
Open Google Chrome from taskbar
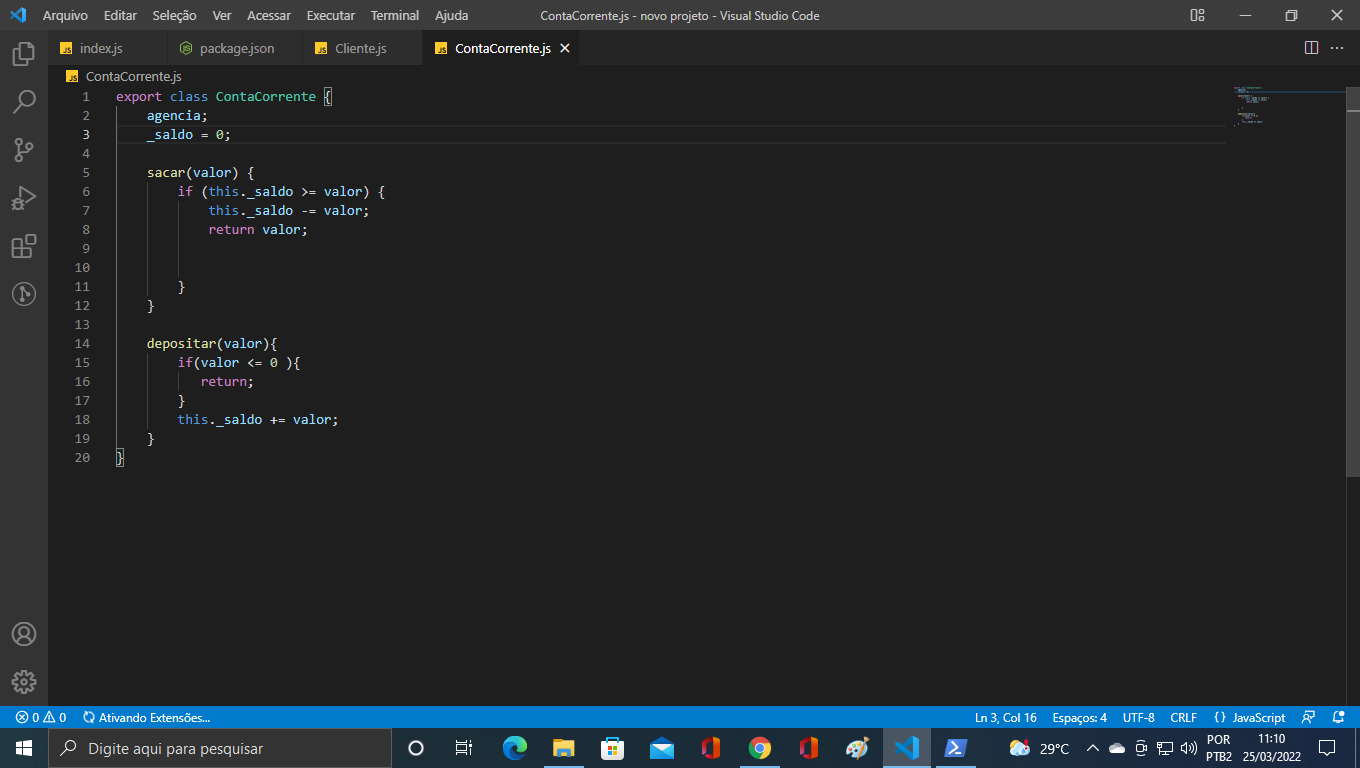pos(760,748)
